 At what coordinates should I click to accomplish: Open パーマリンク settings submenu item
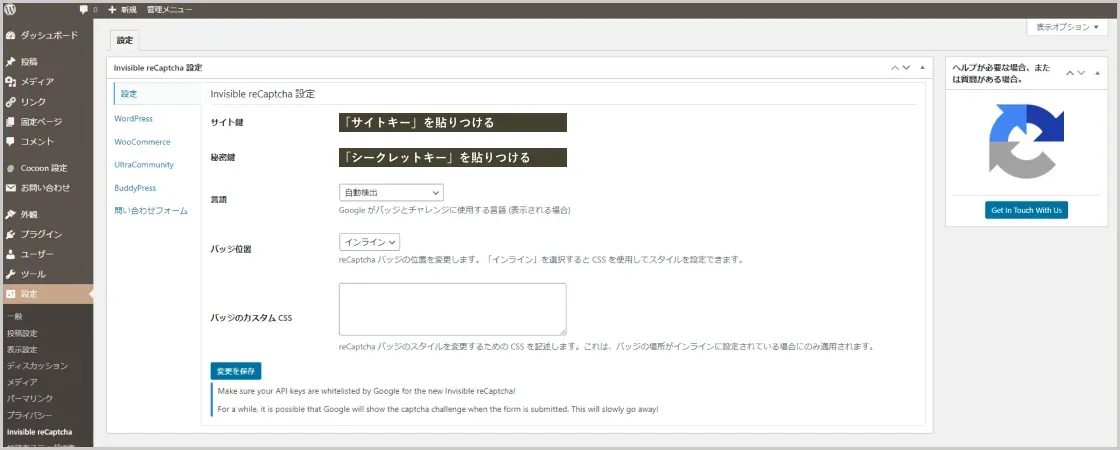(29, 398)
